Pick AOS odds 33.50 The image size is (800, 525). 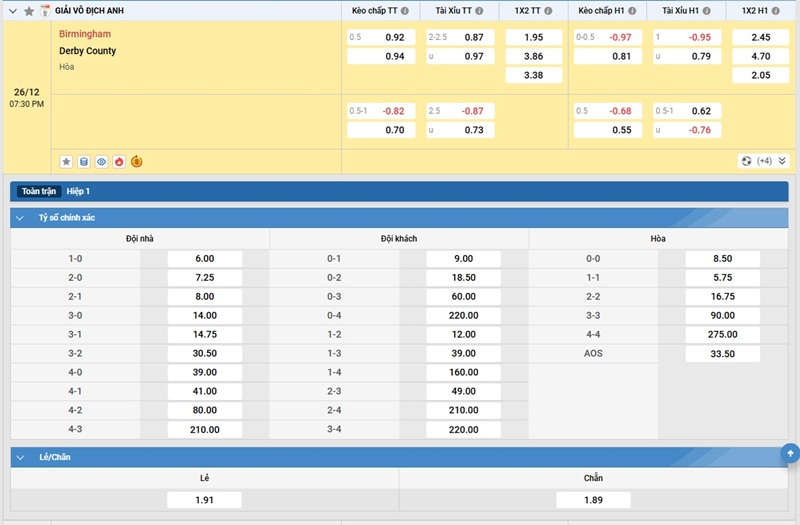pos(722,354)
